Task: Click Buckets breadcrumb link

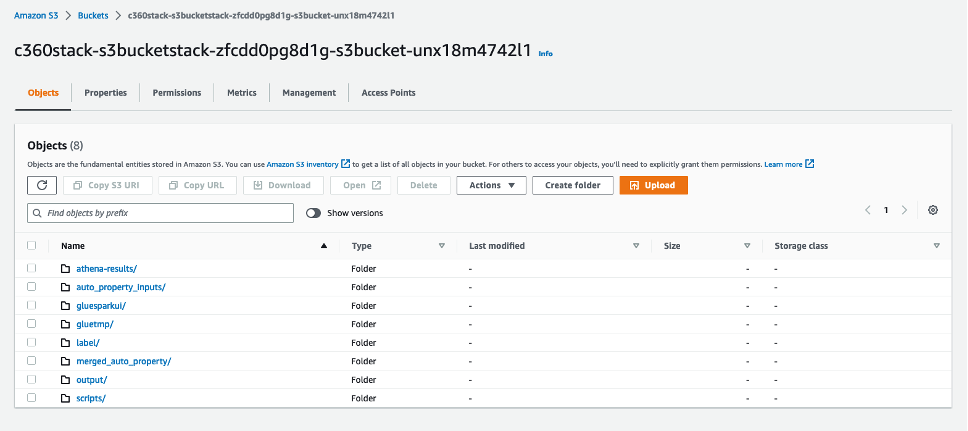Action: tap(93, 15)
